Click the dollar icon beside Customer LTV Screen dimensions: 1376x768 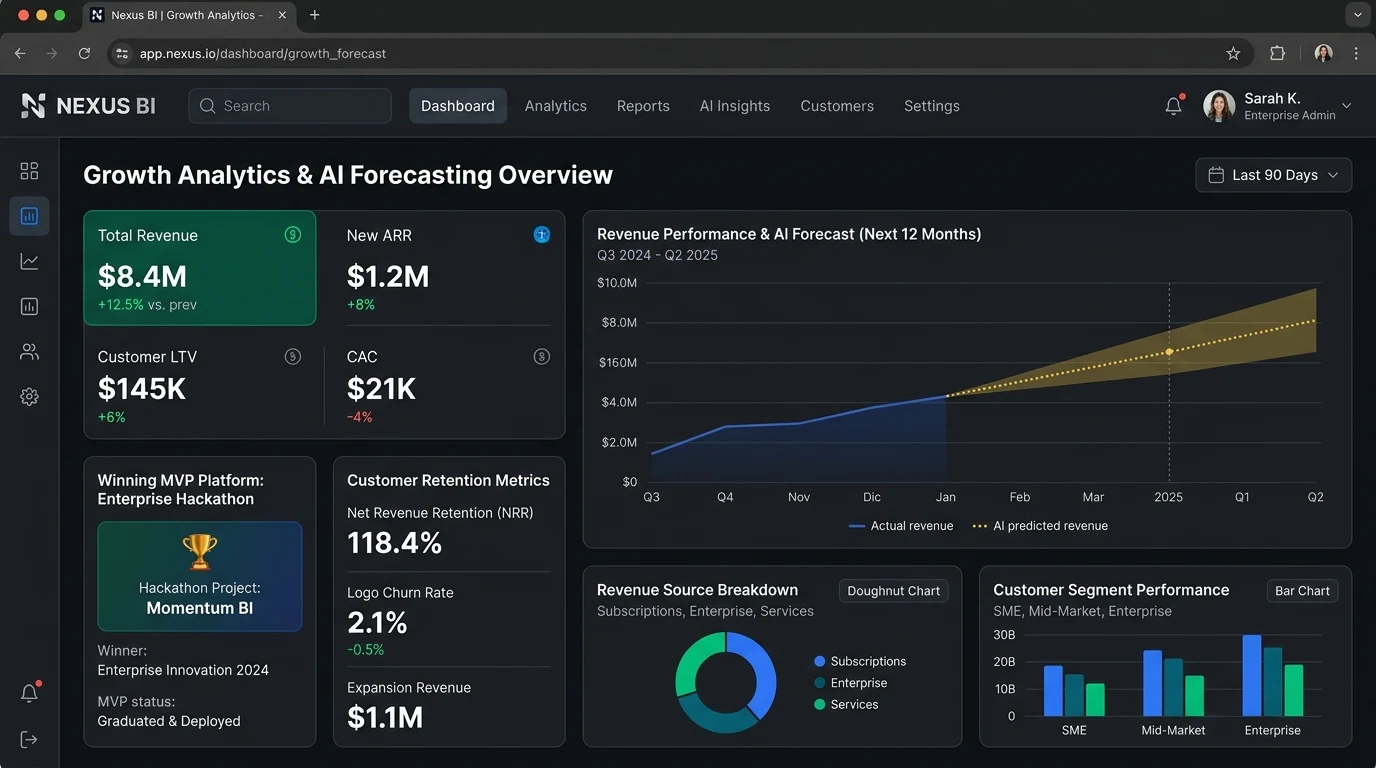point(293,356)
